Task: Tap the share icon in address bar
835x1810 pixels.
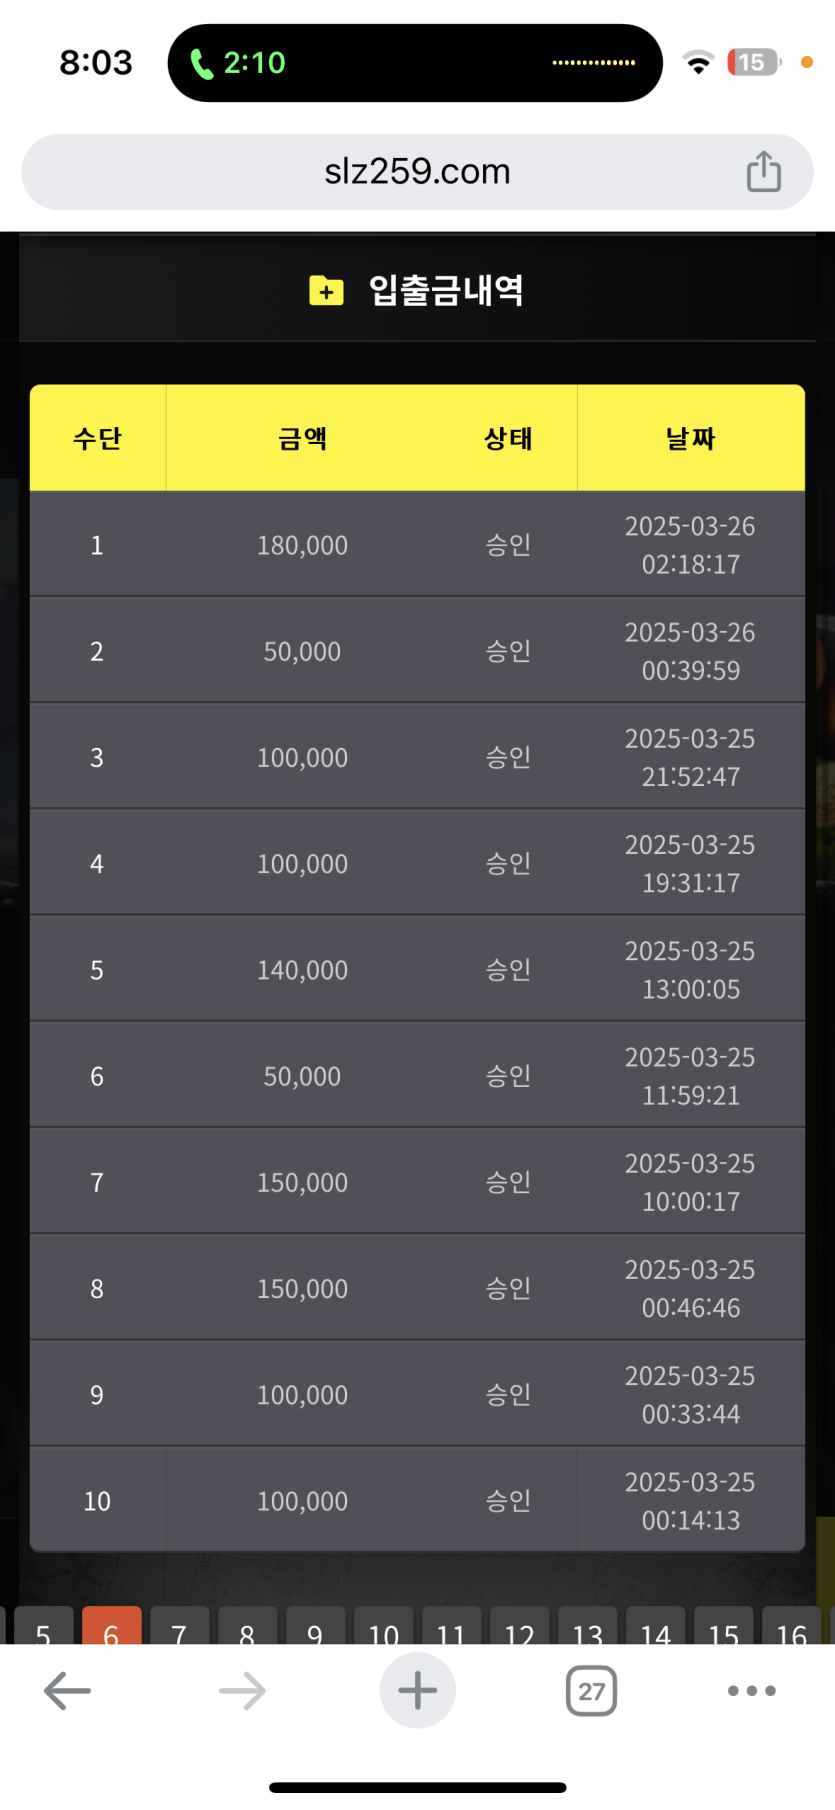Action: (x=763, y=171)
